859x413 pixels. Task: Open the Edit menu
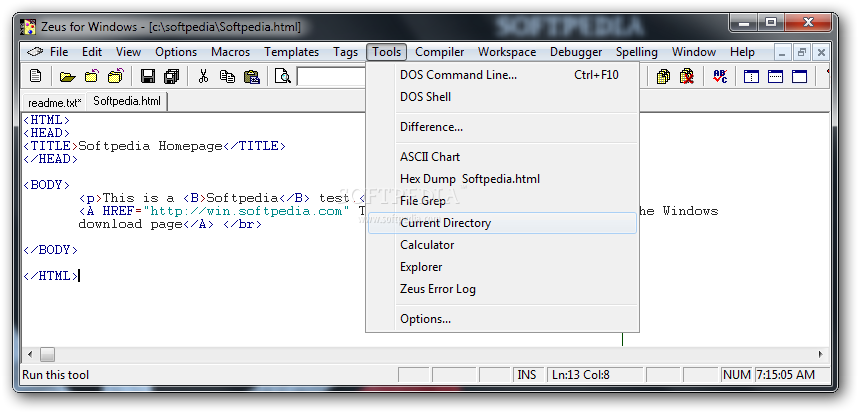click(x=92, y=52)
